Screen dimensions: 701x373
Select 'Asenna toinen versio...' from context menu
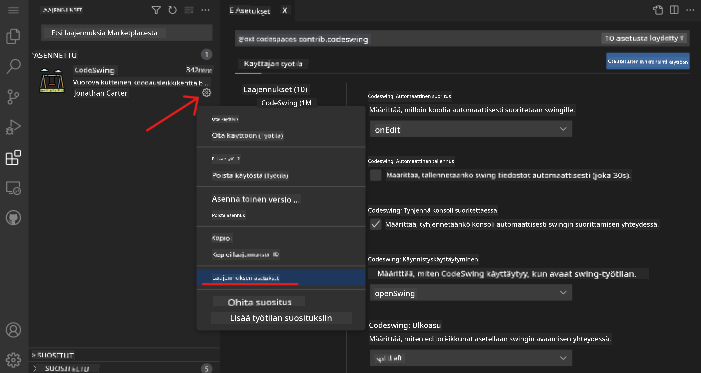[x=255, y=199]
